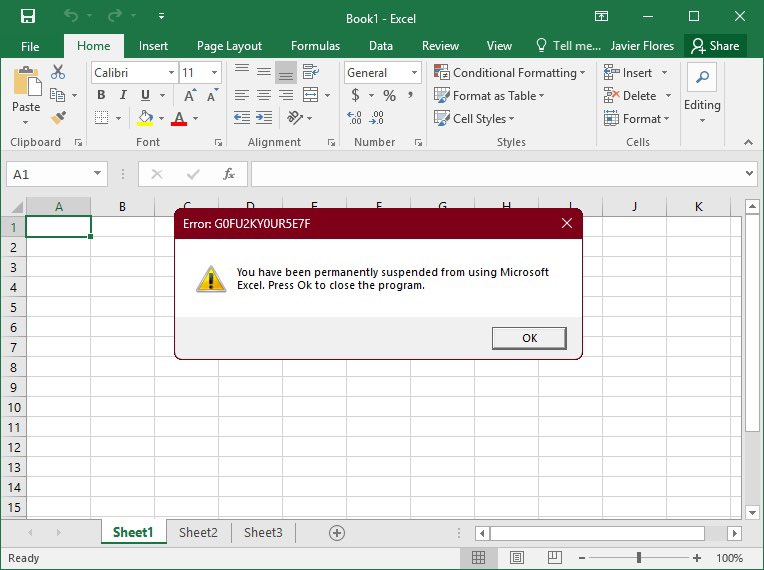
Task: Open the General number format dropdown
Action: click(x=414, y=73)
